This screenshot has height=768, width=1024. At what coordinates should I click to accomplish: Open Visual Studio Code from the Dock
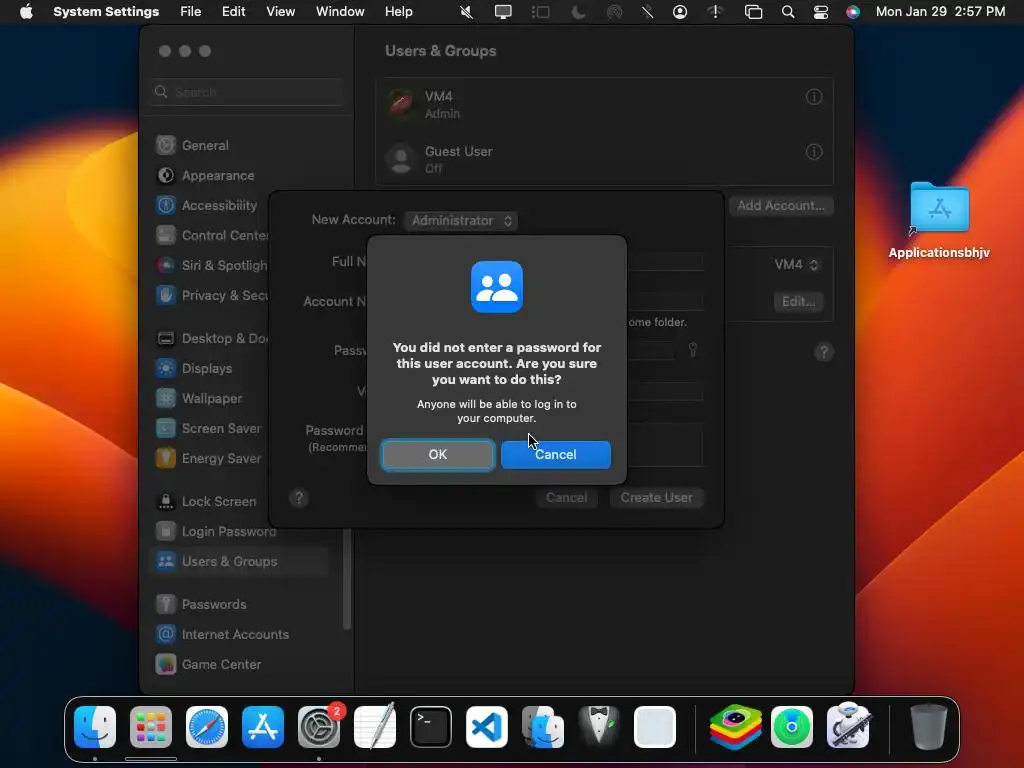[487, 727]
